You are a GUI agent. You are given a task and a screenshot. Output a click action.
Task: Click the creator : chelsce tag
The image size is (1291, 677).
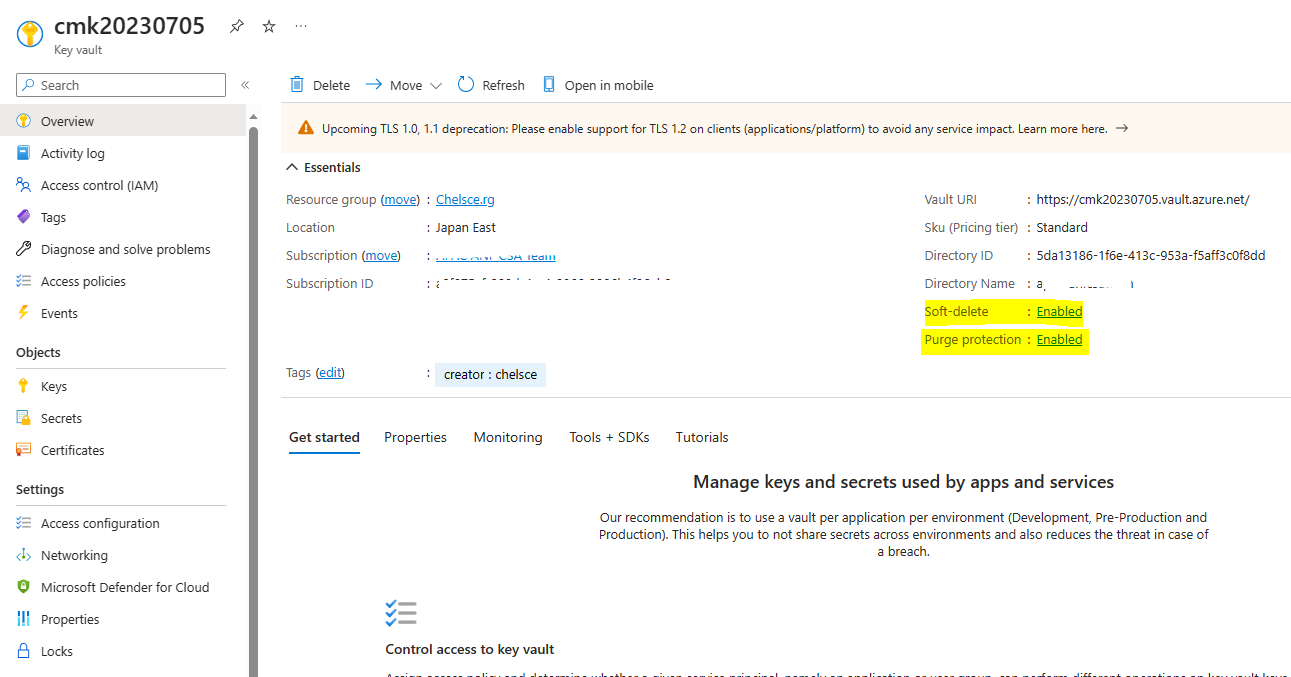coord(490,375)
